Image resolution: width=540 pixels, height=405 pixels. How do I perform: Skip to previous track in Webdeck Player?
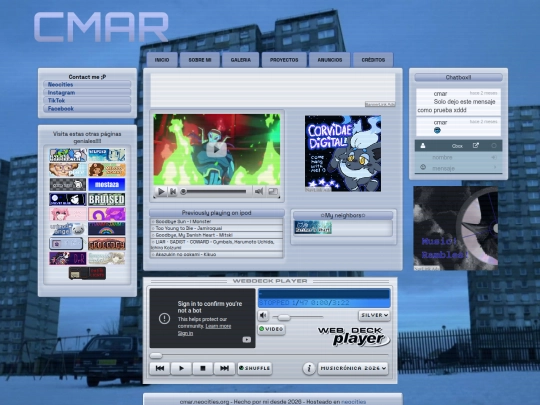(160, 368)
